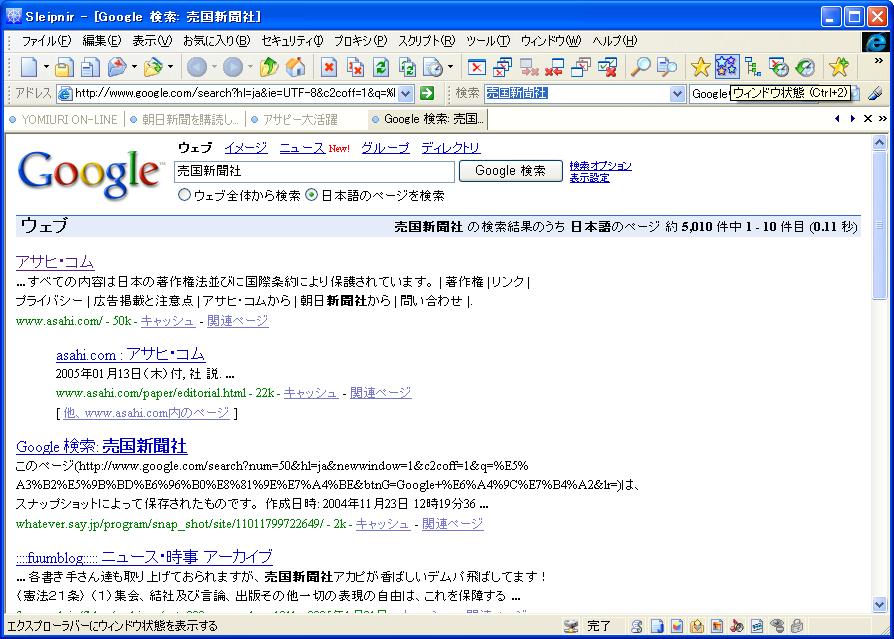Viewport: 894px width, 639px height.
Task: Open the ツール(T) menu
Action: pyautogui.click(x=488, y=41)
